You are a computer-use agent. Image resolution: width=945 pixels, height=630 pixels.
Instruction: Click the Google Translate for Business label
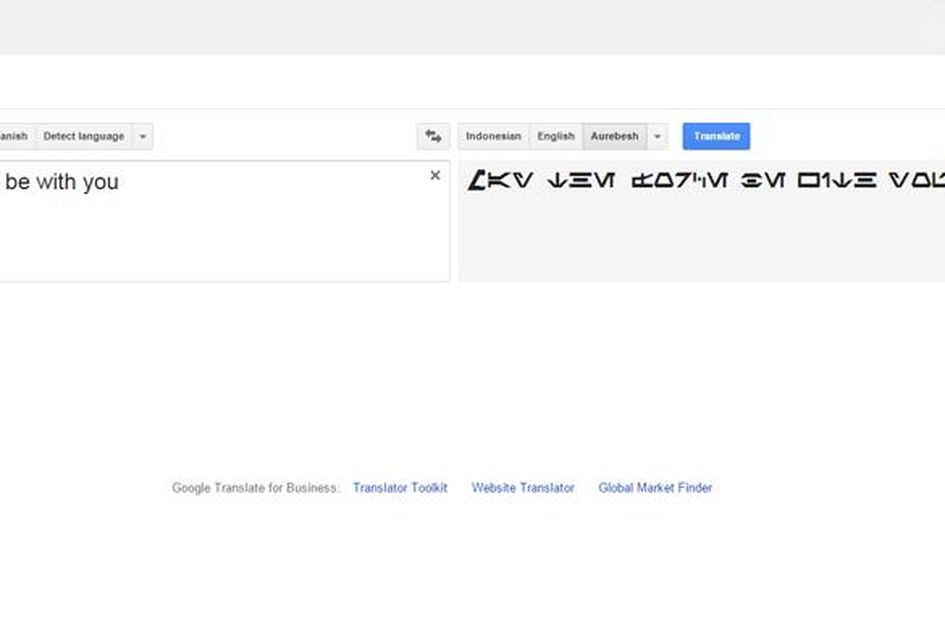255,488
